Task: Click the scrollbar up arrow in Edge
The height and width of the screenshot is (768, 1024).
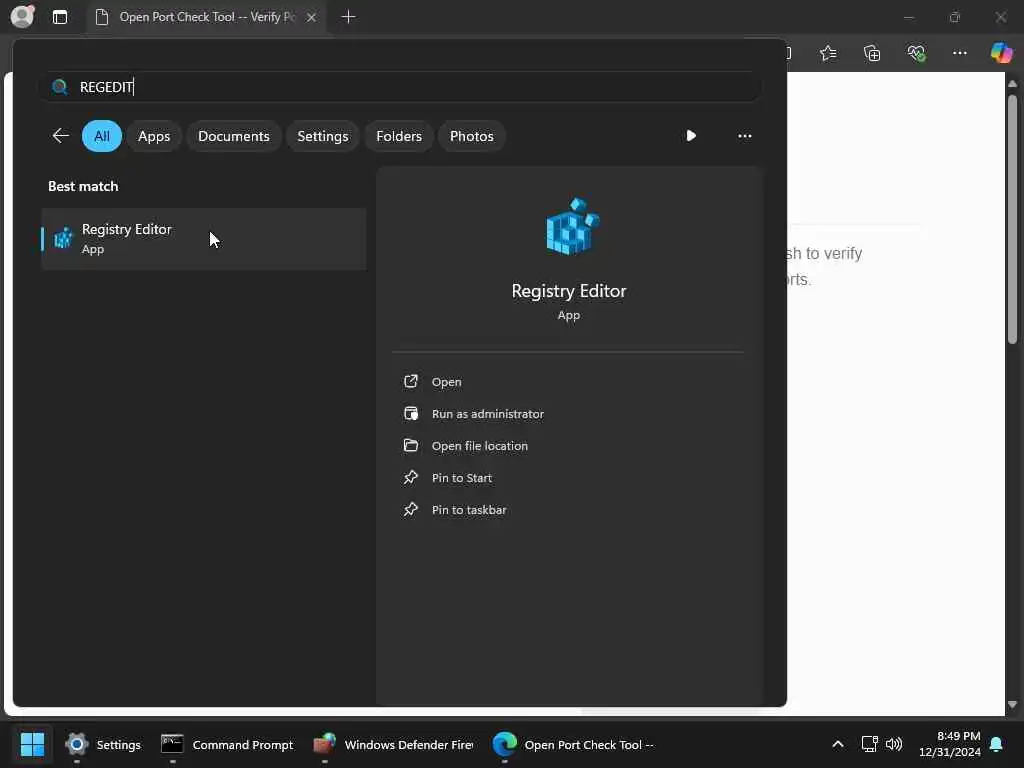Action: click(1012, 84)
